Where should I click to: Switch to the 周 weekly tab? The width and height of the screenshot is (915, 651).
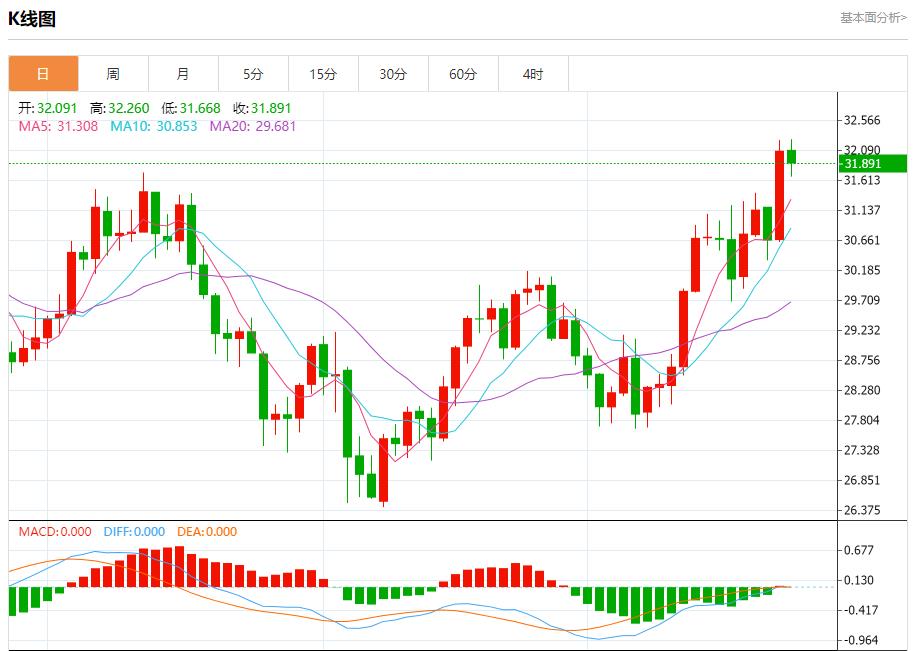(113, 74)
